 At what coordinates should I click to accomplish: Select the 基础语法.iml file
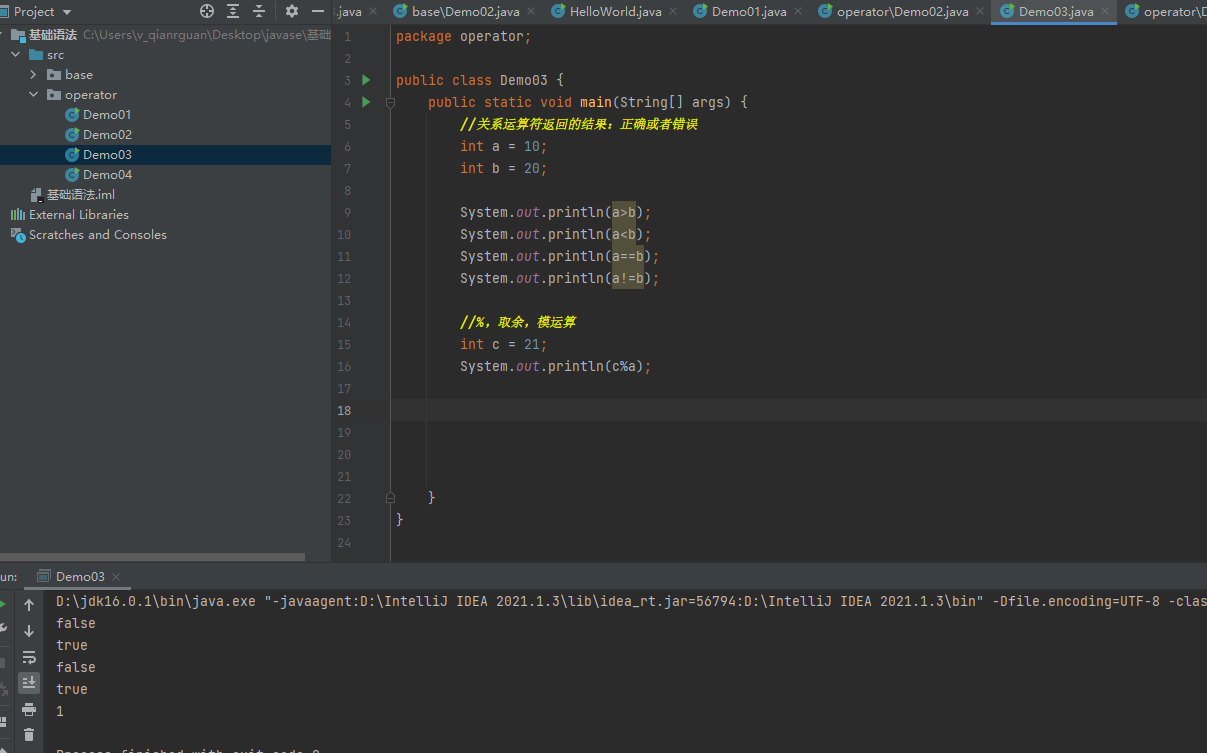pos(80,195)
